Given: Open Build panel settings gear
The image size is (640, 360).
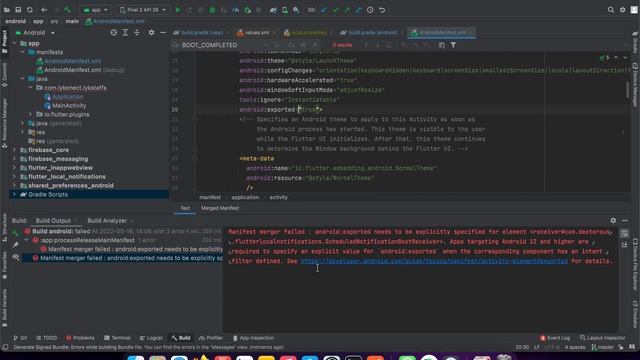Looking at the screenshot, I should click(613, 220).
